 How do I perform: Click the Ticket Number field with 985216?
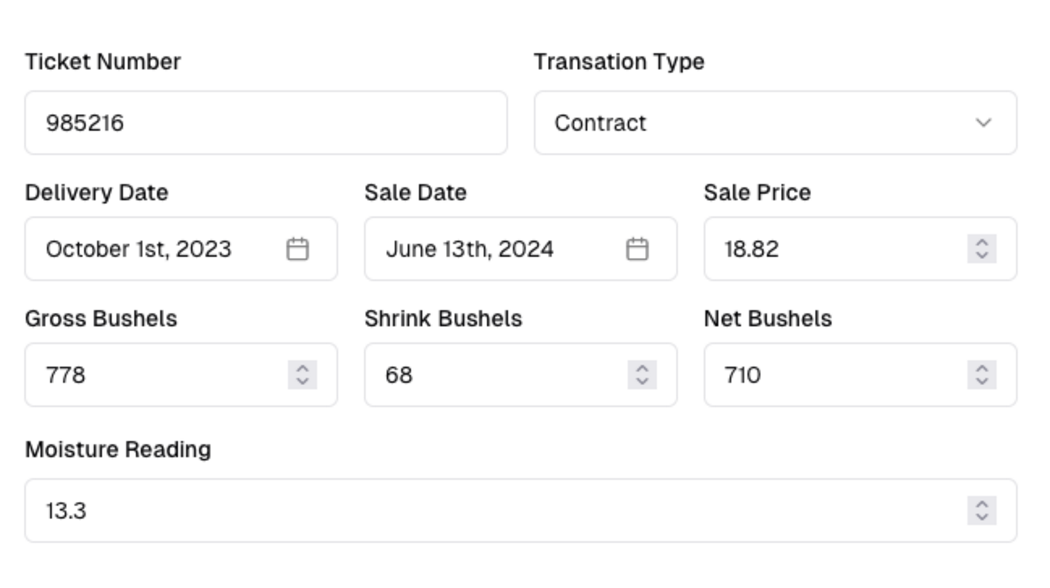[x=265, y=123]
